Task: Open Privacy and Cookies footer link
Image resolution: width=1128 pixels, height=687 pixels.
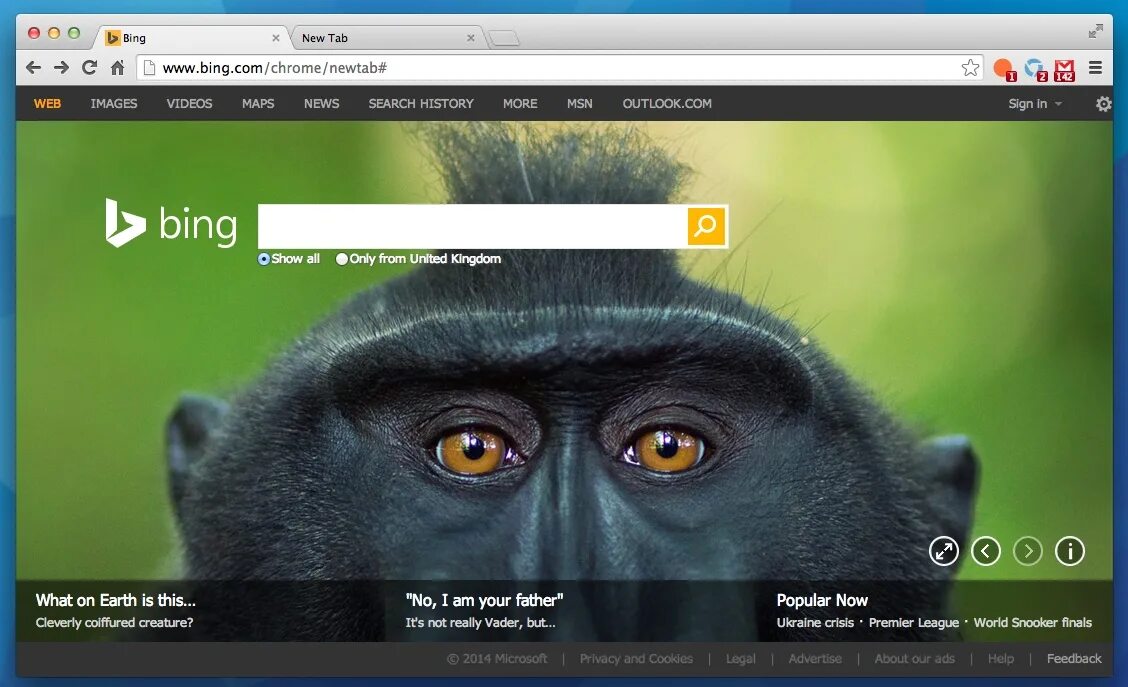Action: (636, 659)
